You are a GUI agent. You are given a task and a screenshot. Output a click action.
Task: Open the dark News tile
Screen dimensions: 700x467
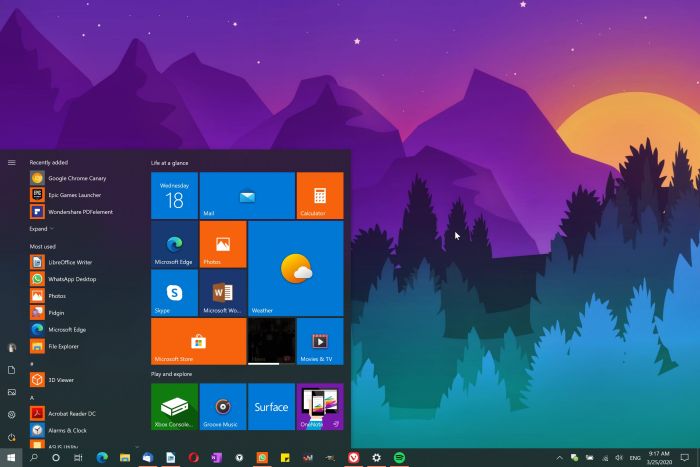pos(271,342)
